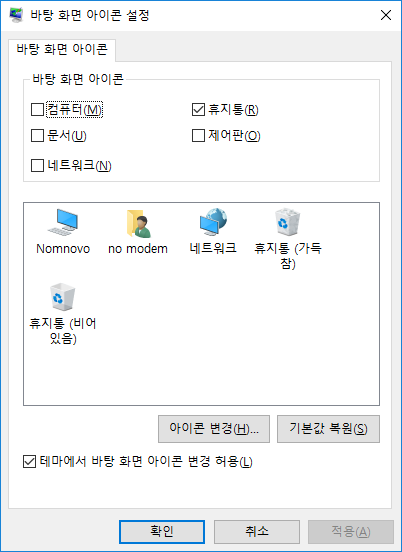Viewport: 402px width, 552px height.
Task: Check the 네트워크(N) checkbox
Action: pos(37,165)
